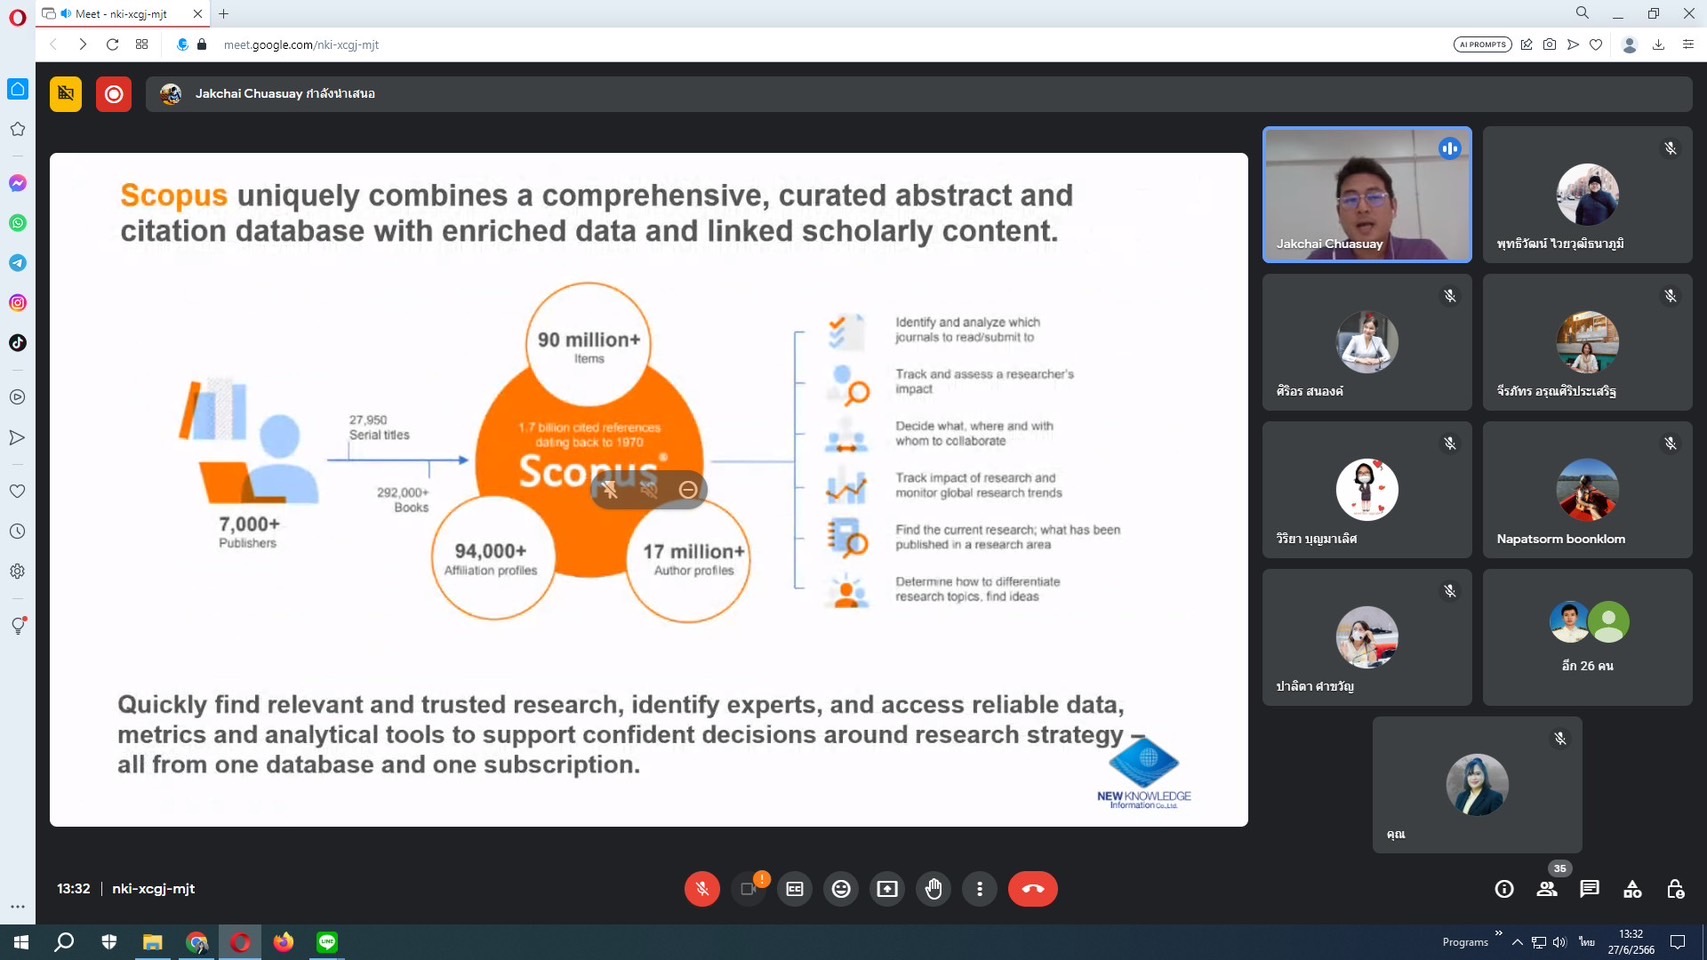Show hidden system tray icons chevron
Screen dimensions: 1707x960
coord(1517,942)
